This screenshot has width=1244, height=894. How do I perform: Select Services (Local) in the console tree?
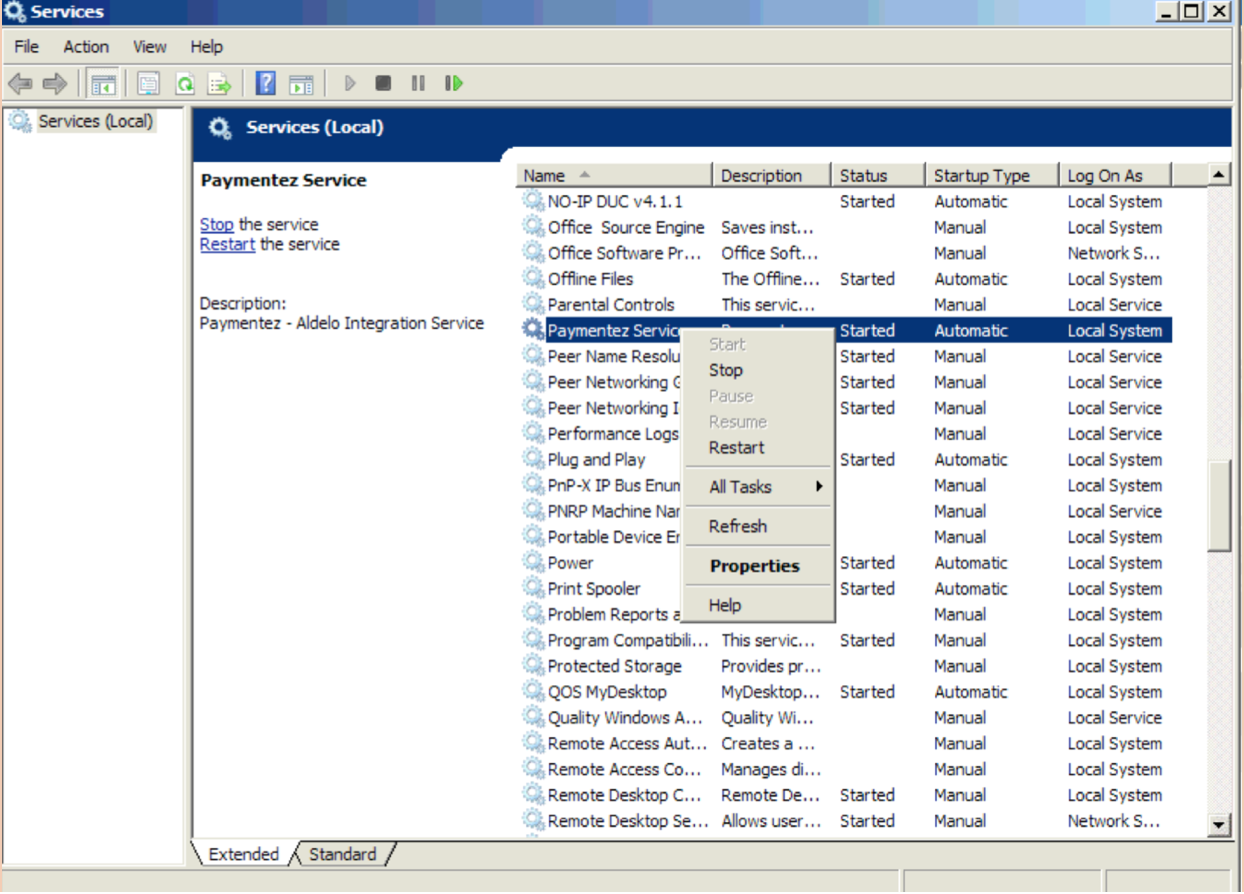95,122
